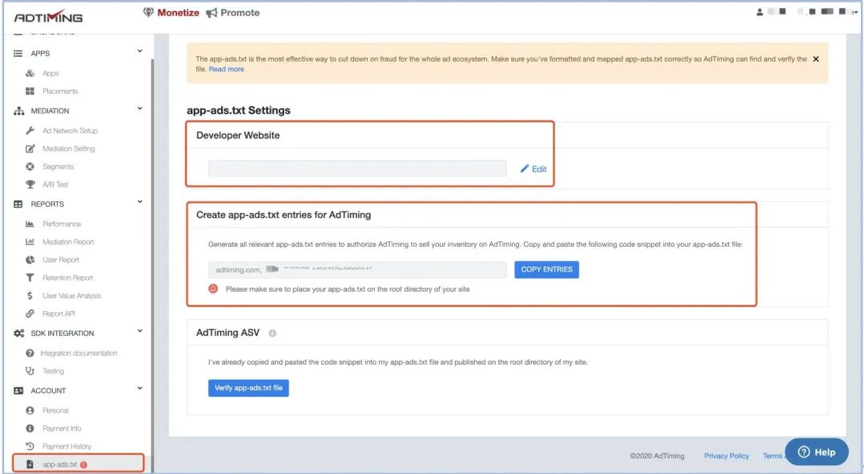Collapse the REPORTS sidebar section

point(139,202)
